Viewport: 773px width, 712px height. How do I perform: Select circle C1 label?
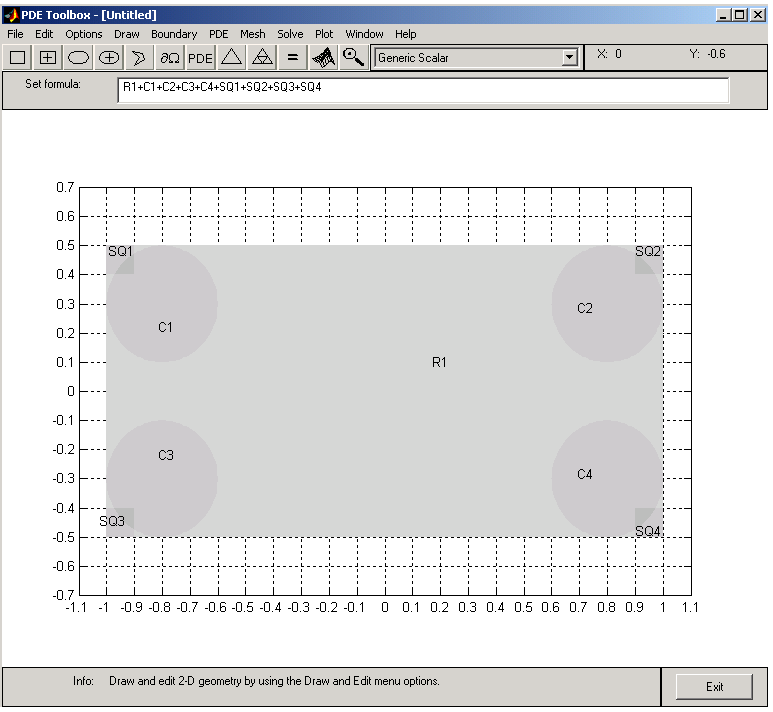tap(165, 327)
